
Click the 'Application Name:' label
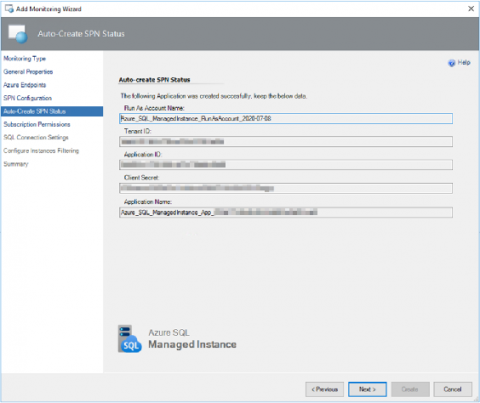pyautogui.click(x=148, y=202)
